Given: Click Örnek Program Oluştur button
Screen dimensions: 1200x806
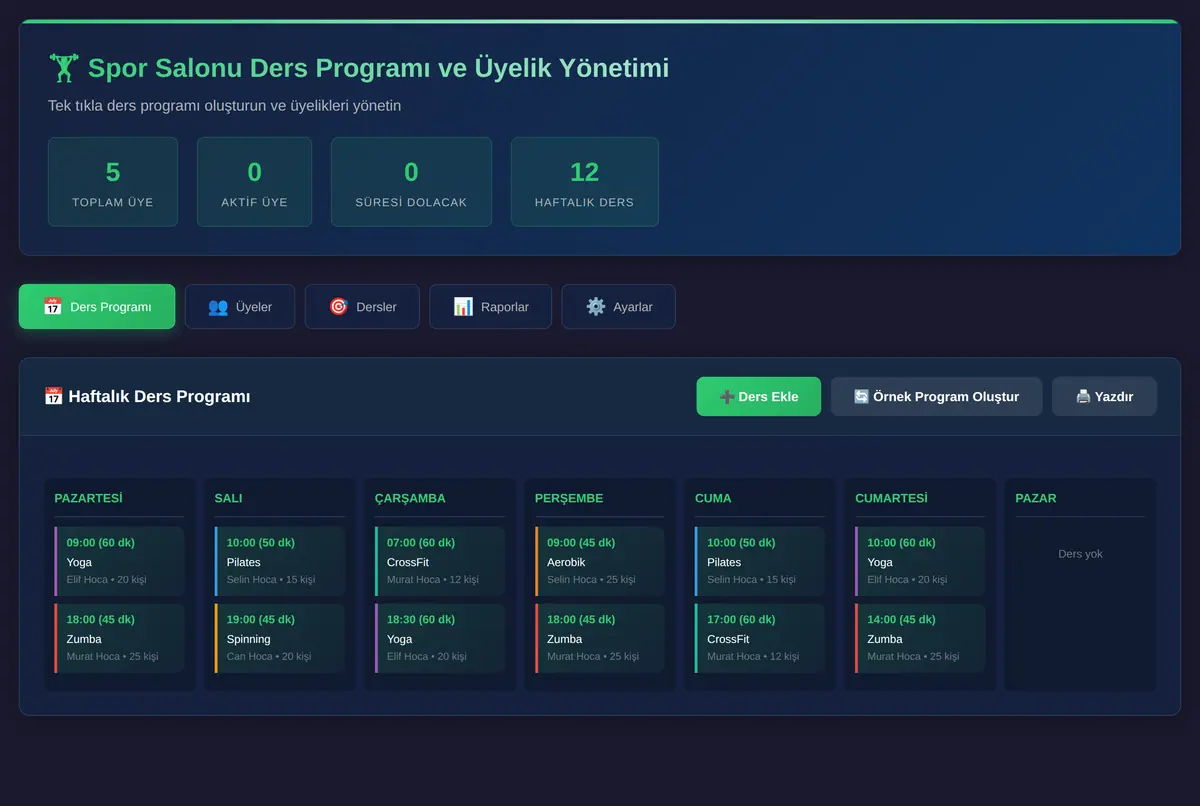Looking at the screenshot, I should [x=936, y=397].
